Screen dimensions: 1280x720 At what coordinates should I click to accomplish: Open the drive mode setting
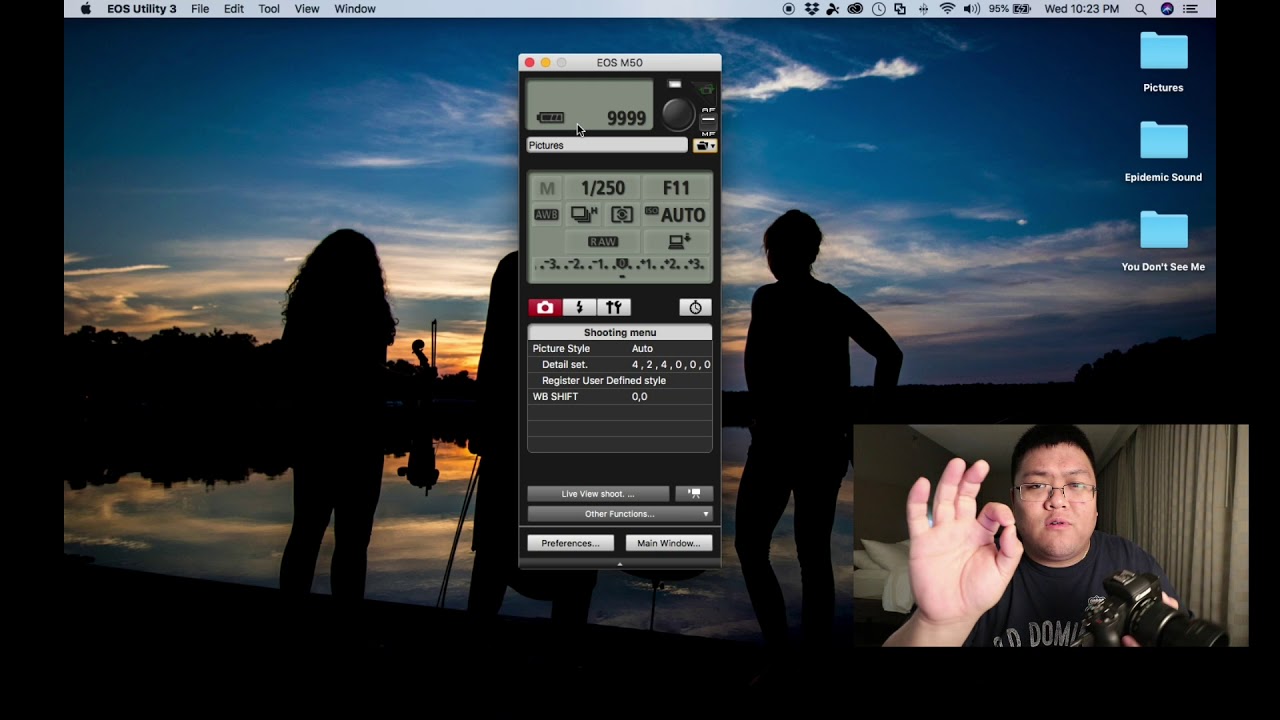click(584, 215)
